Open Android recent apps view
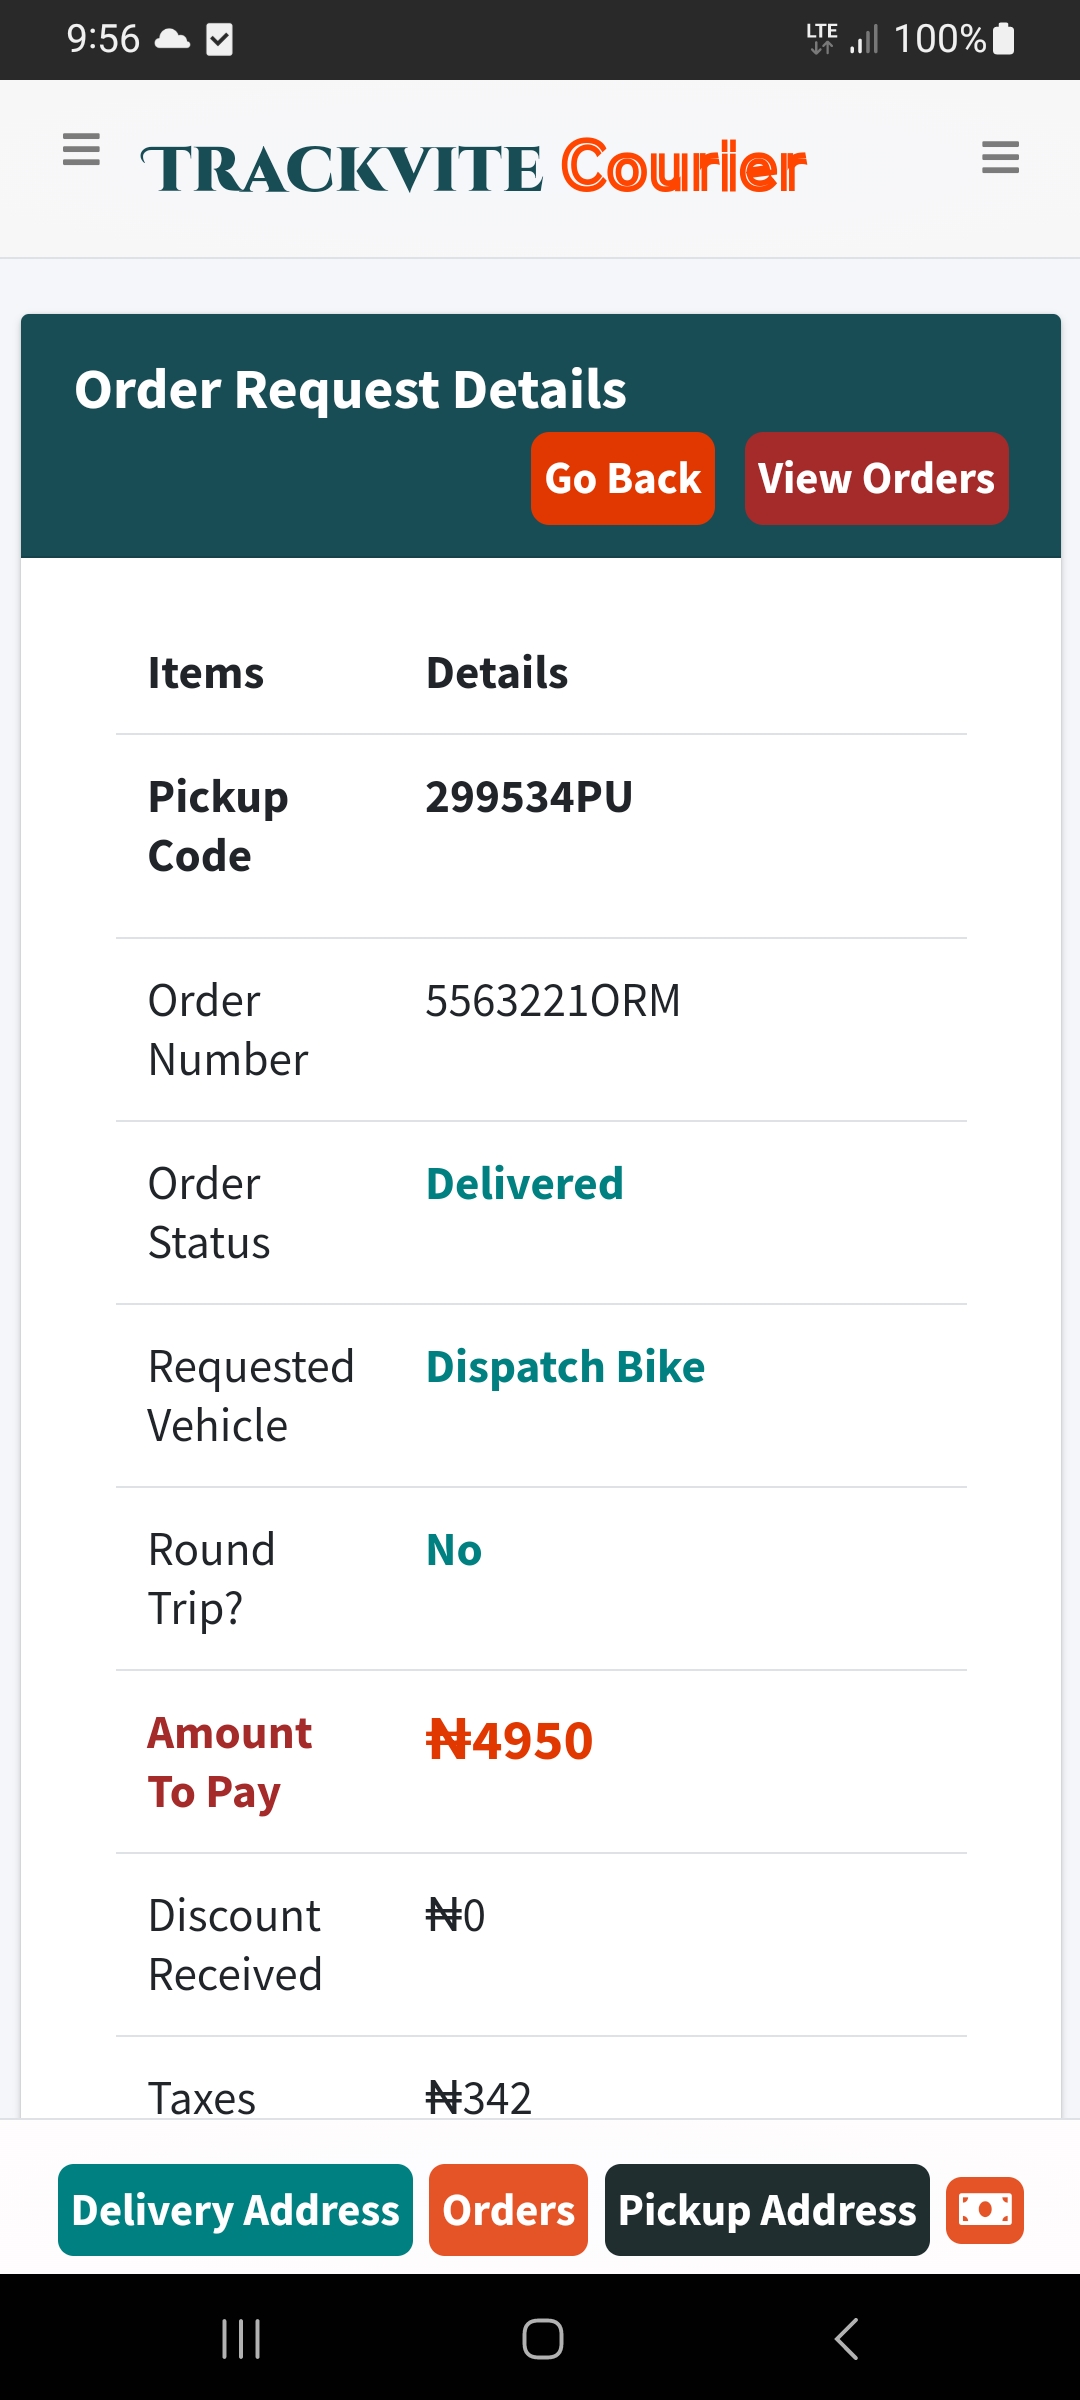This screenshot has width=1080, height=2400. coord(241,2339)
